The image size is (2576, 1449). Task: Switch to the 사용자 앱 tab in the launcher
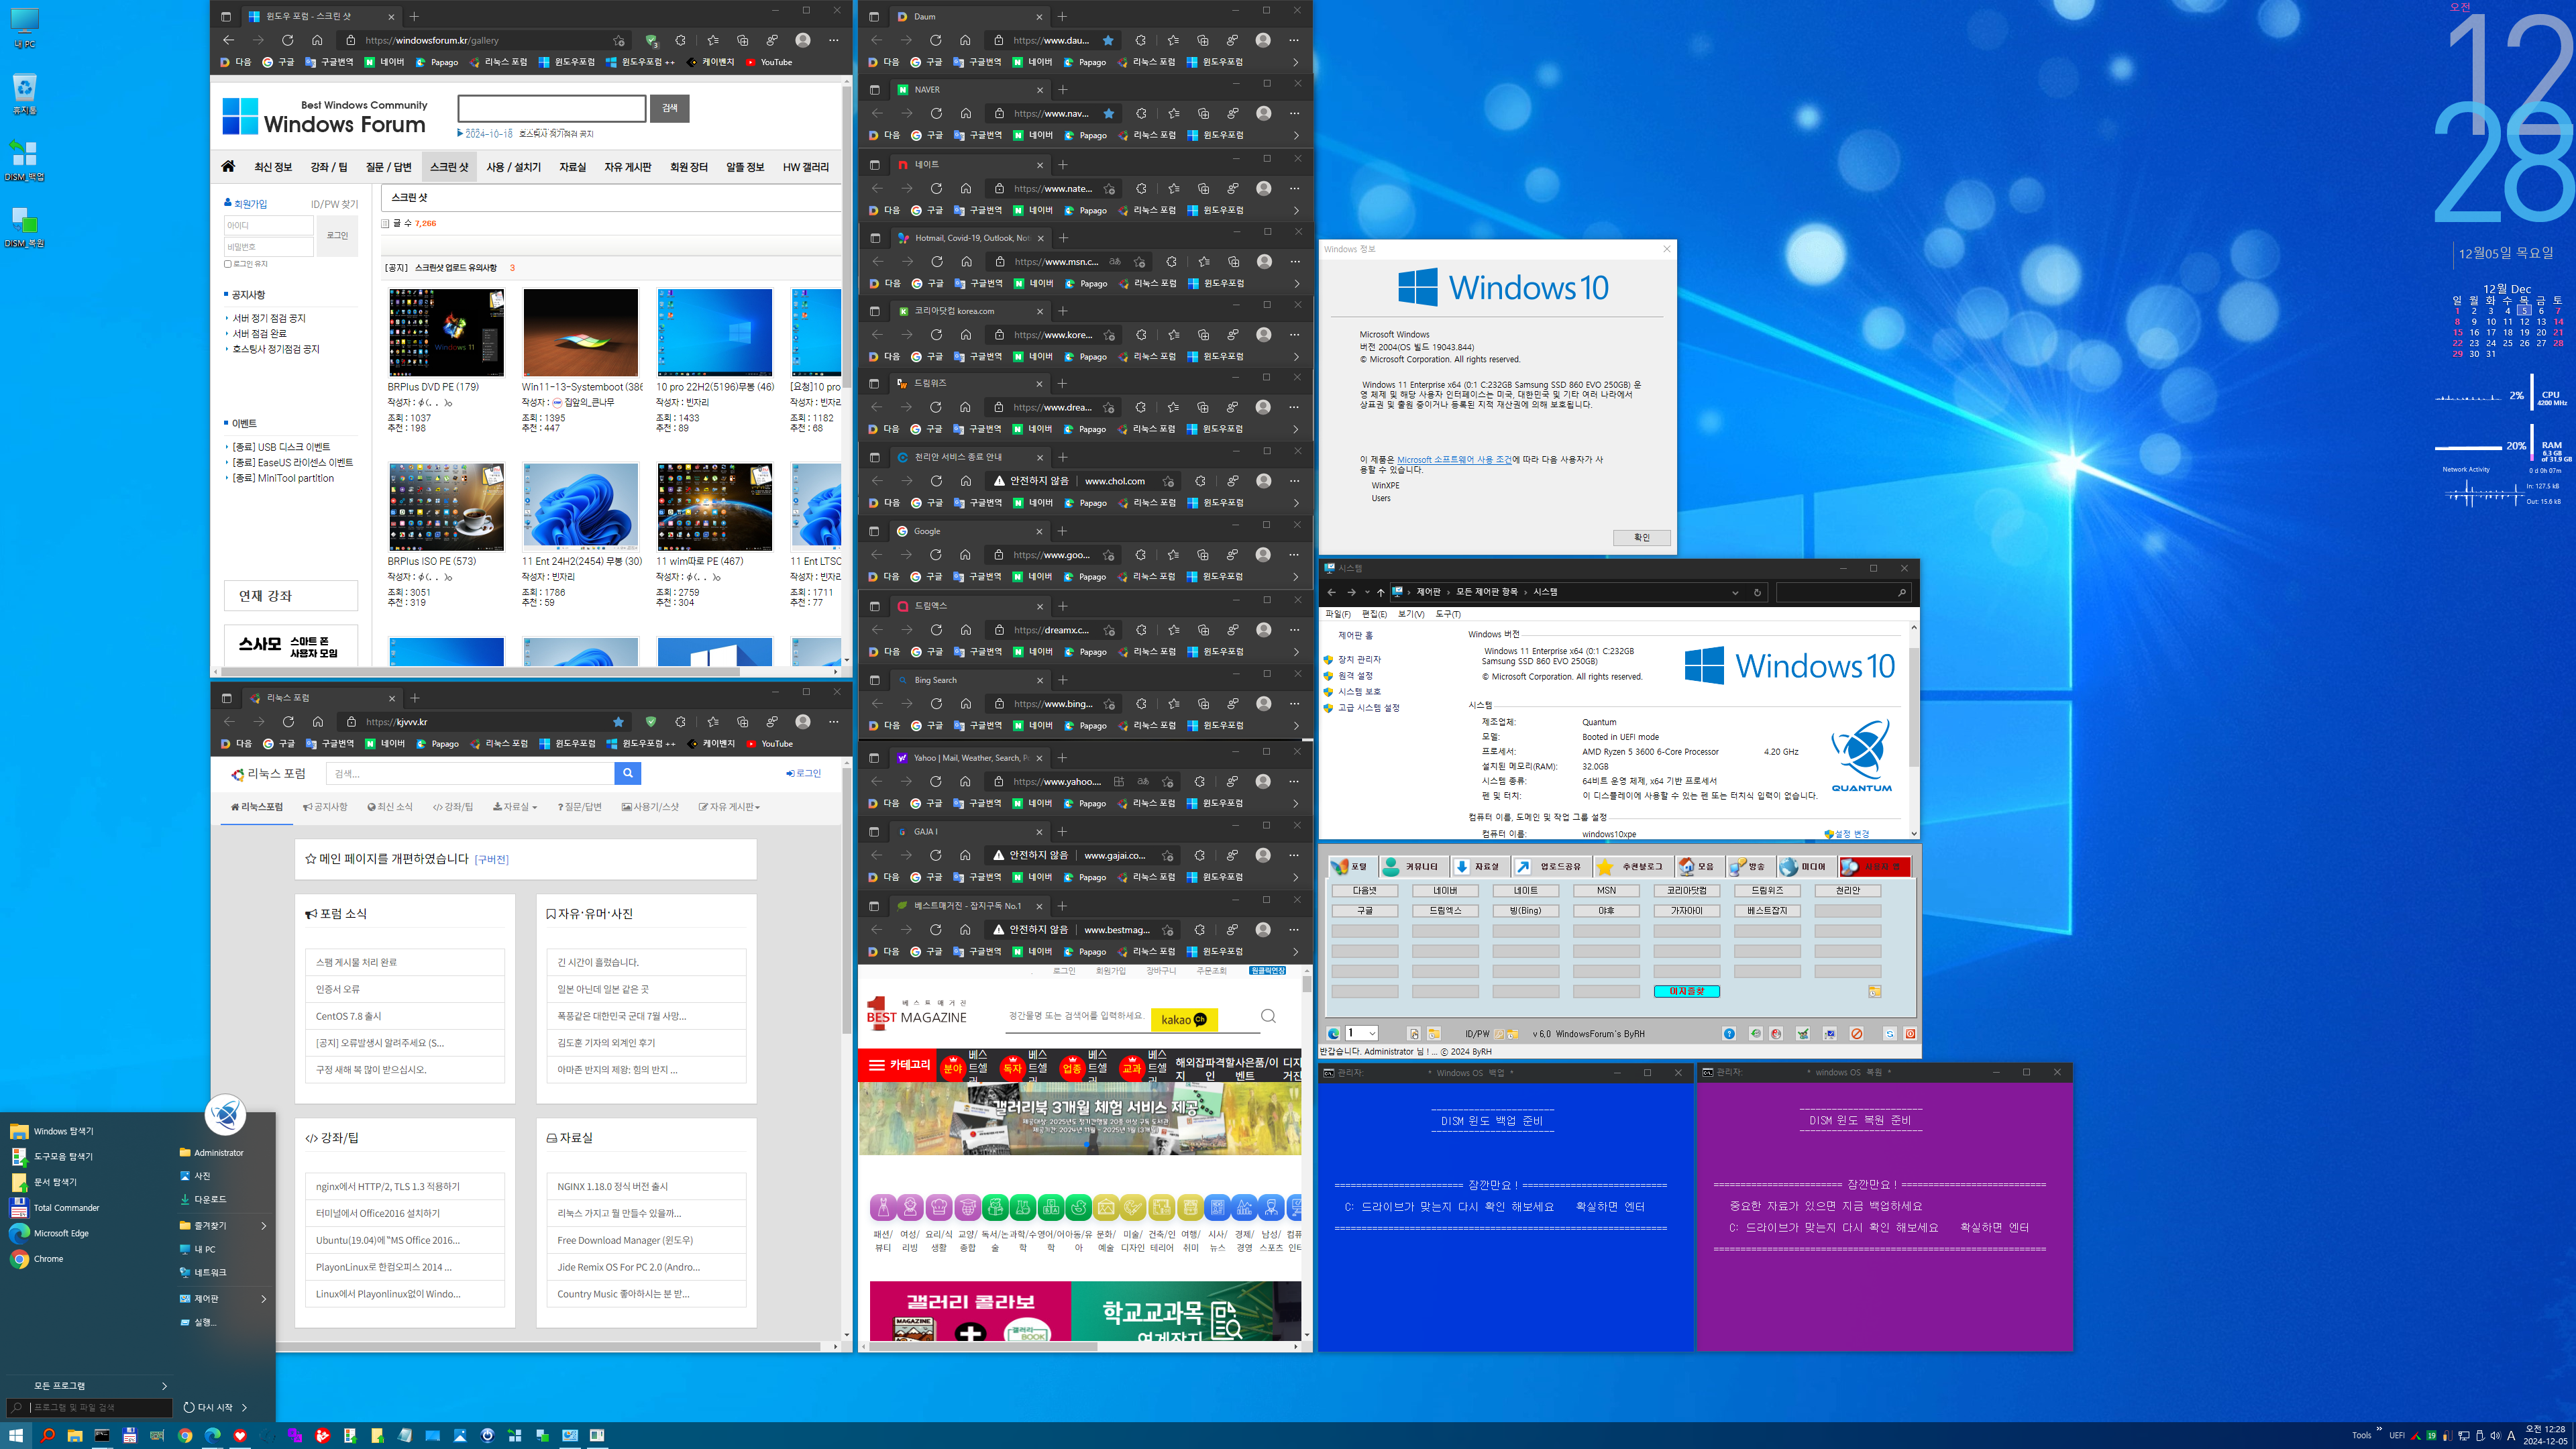pyautogui.click(x=1875, y=866)
